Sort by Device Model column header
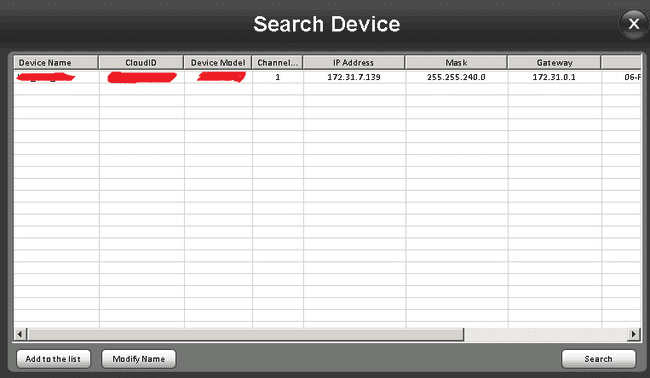 [x=218, y=63]
